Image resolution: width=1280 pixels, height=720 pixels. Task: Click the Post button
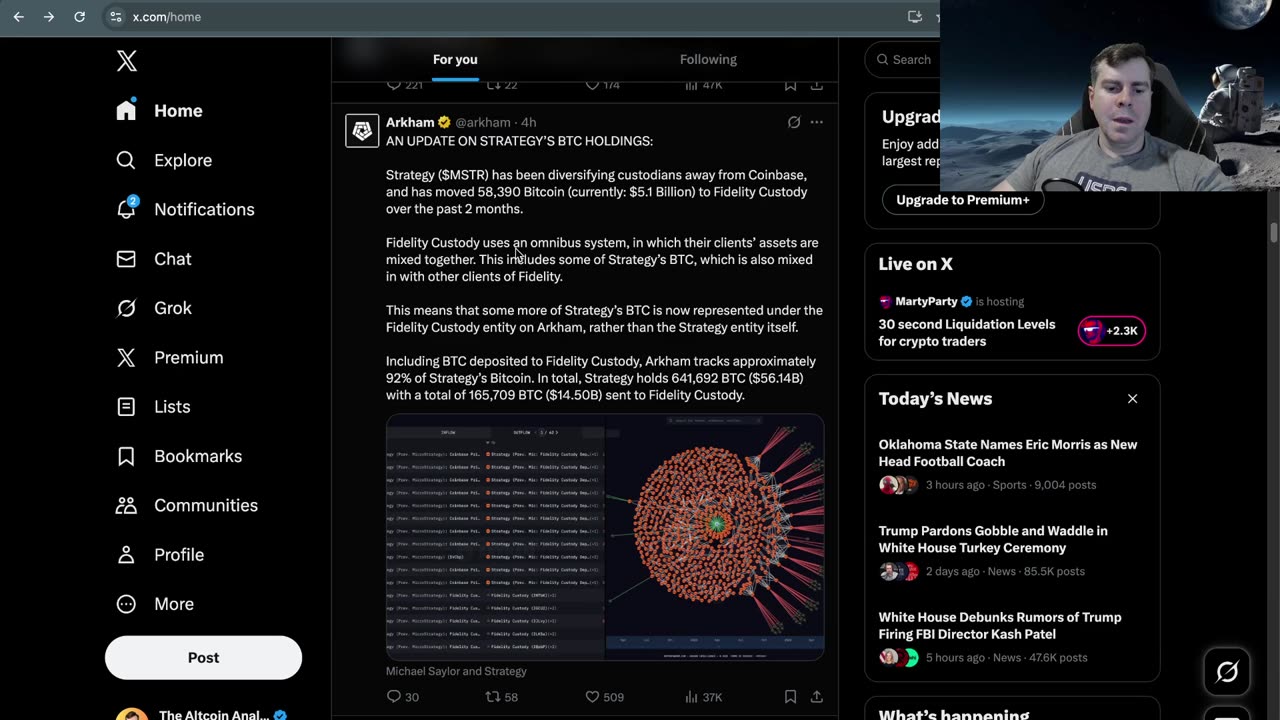[x=203, y=657]
